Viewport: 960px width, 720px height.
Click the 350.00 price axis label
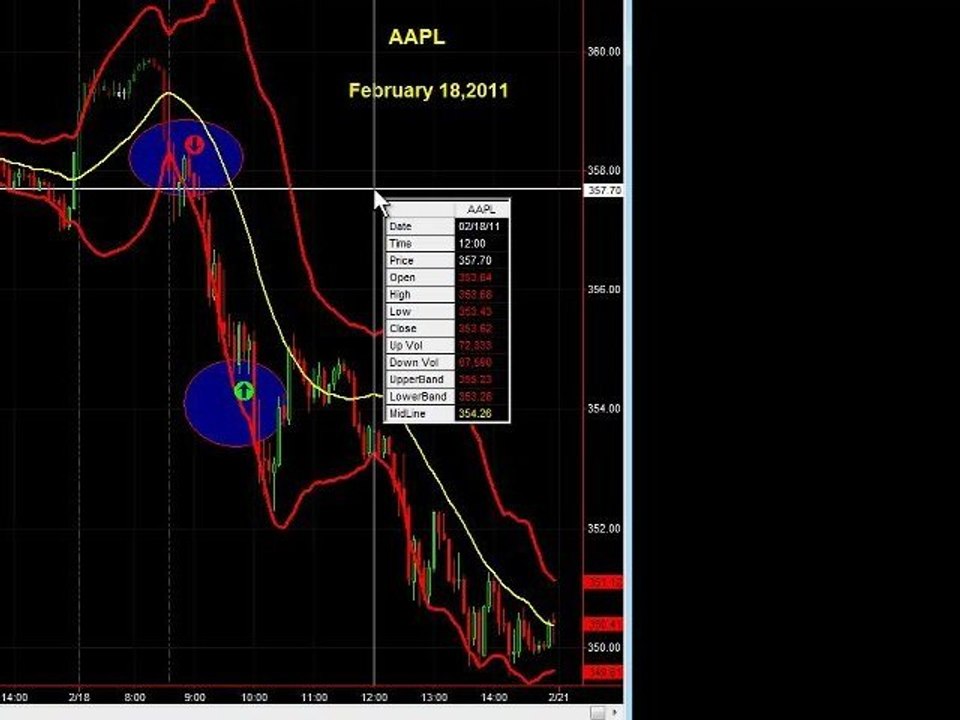604,647
